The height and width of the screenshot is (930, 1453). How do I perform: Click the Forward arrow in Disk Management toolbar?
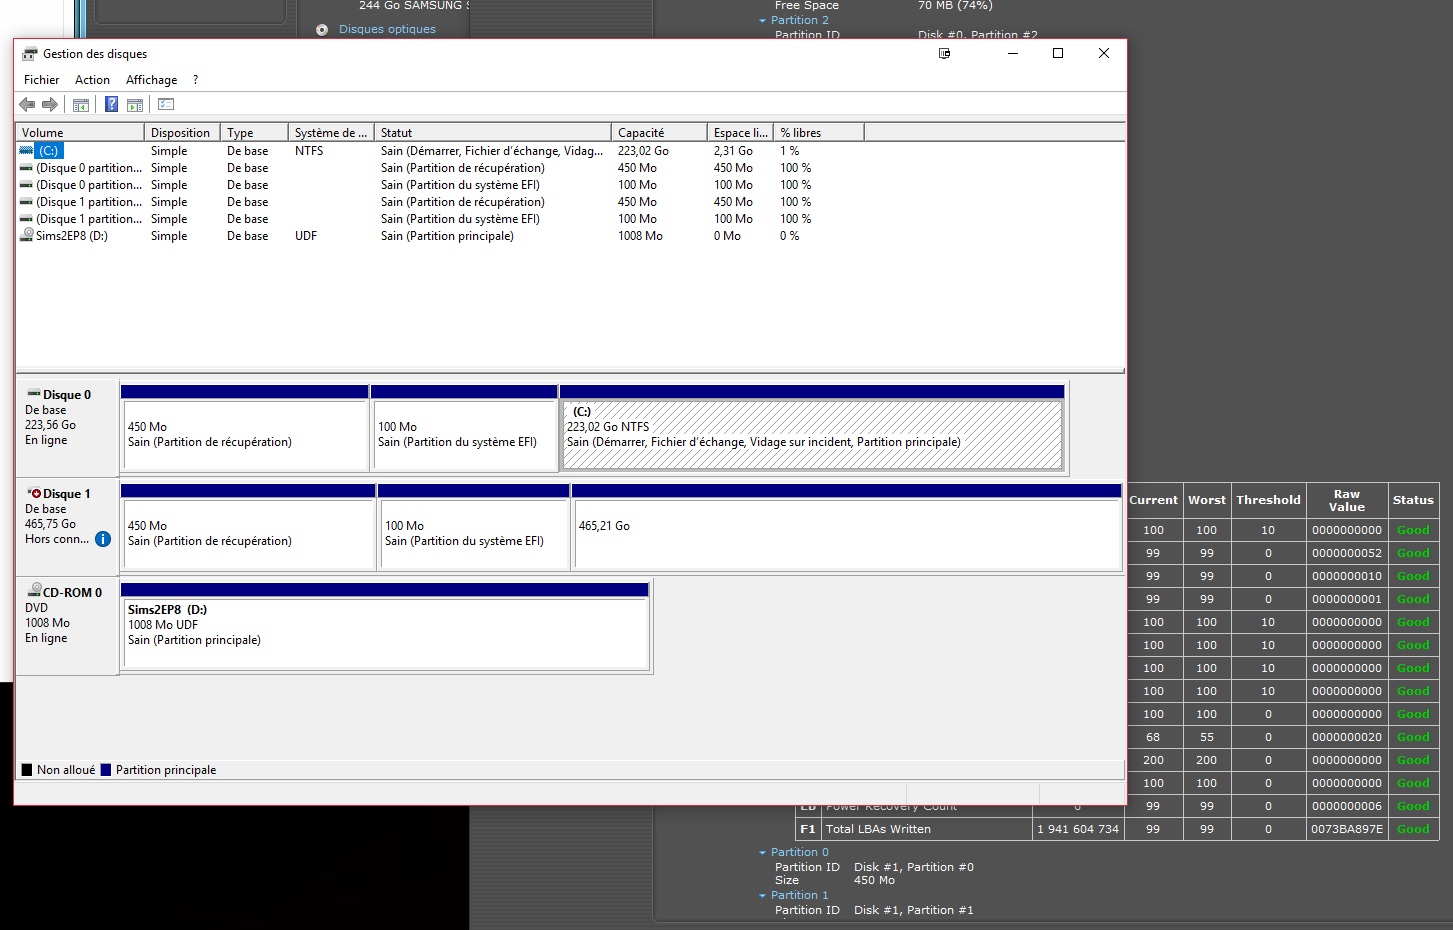click(50, 104)
